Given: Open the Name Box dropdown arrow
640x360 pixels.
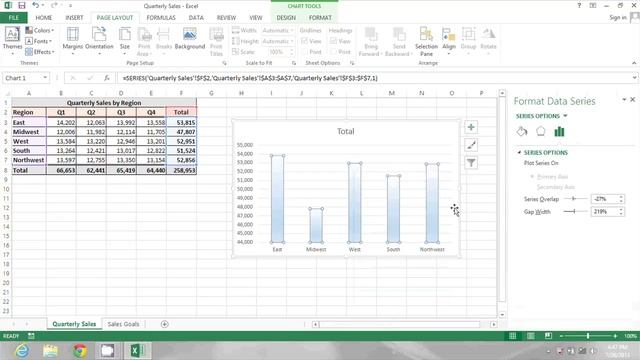Looking at the screenshot, I should [45, 78].
